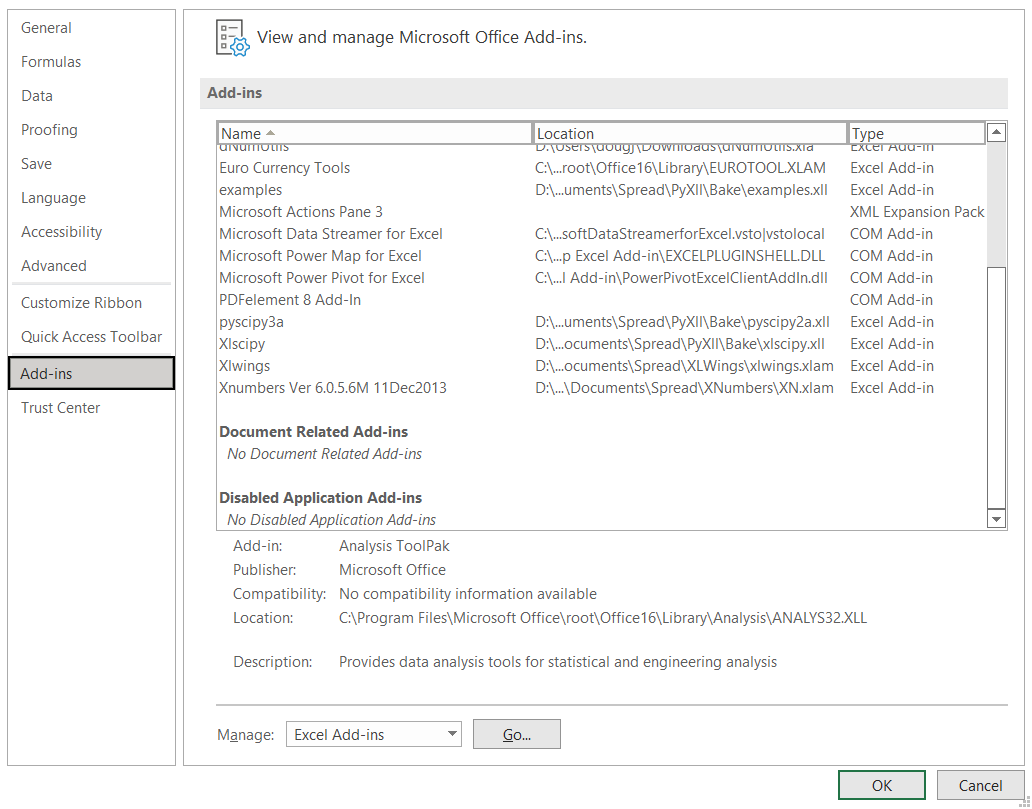Open the Advanced options page
The width and height of the screenshot is (1032, 809).
point(53,266)
